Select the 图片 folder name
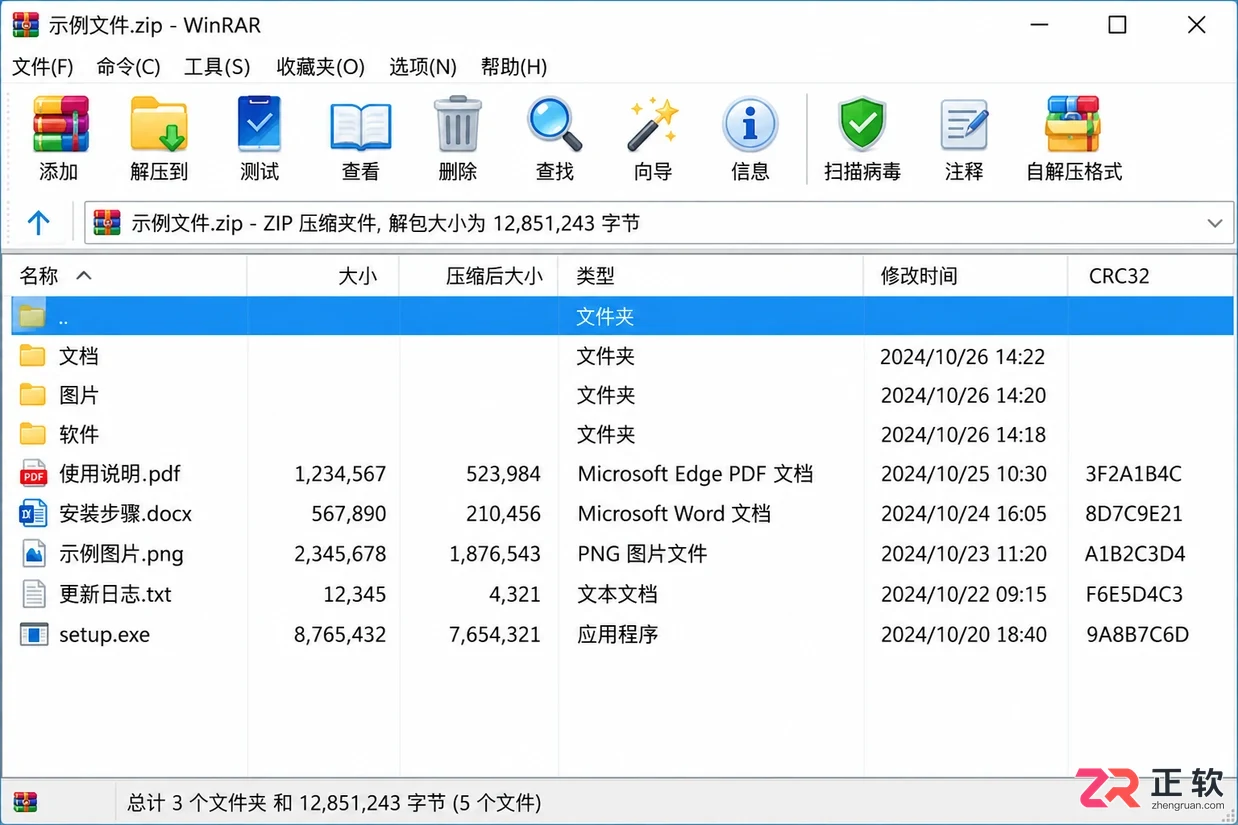 (78, 395)
